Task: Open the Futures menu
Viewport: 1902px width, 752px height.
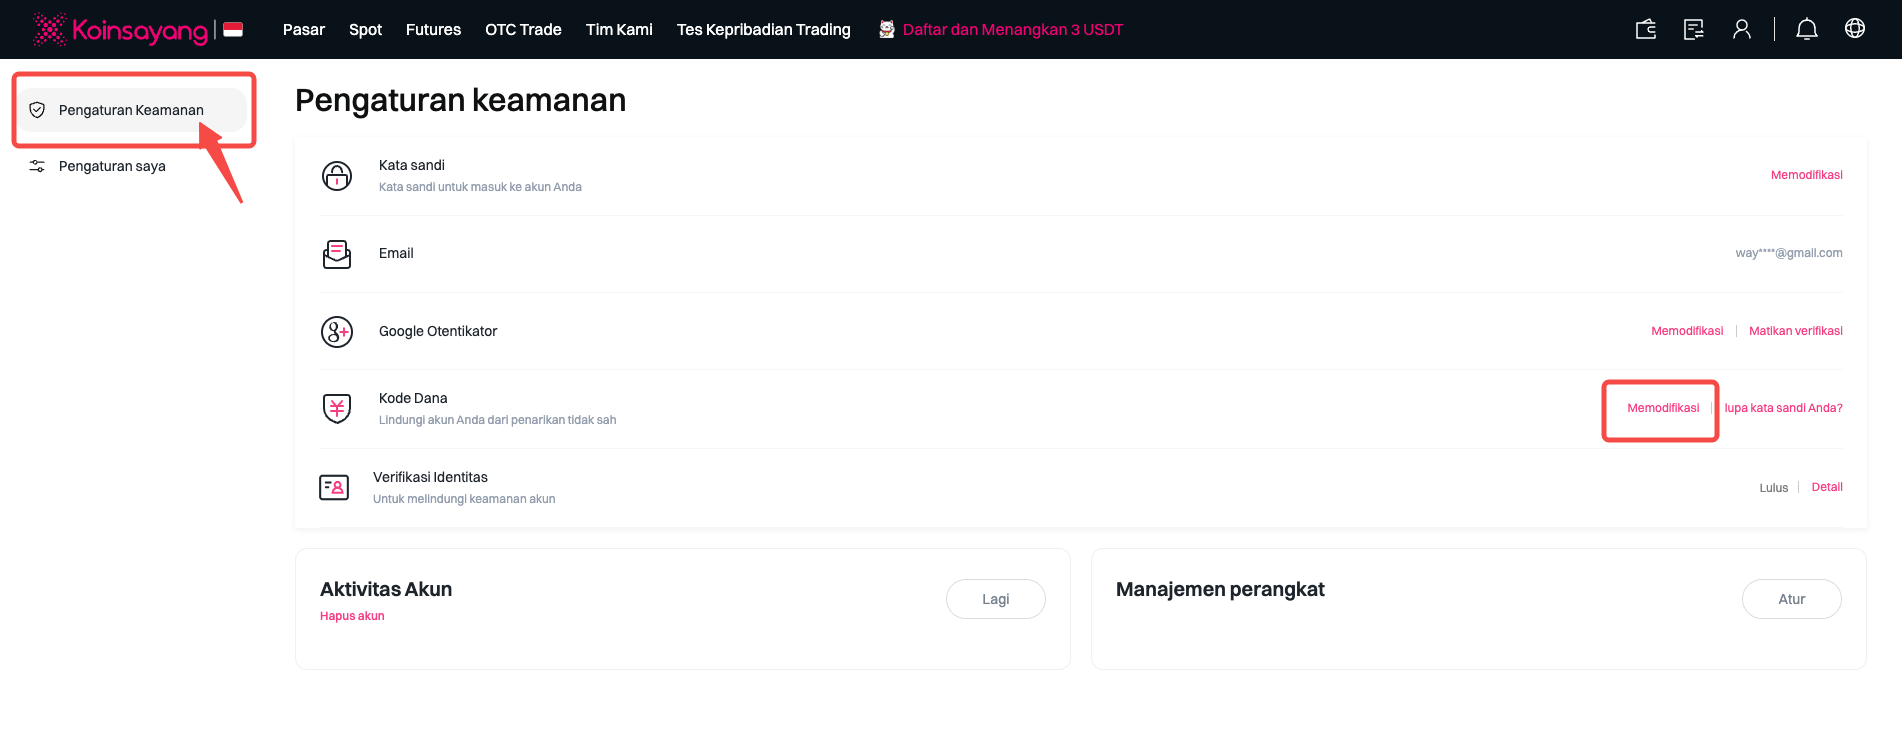Action: 433,30
